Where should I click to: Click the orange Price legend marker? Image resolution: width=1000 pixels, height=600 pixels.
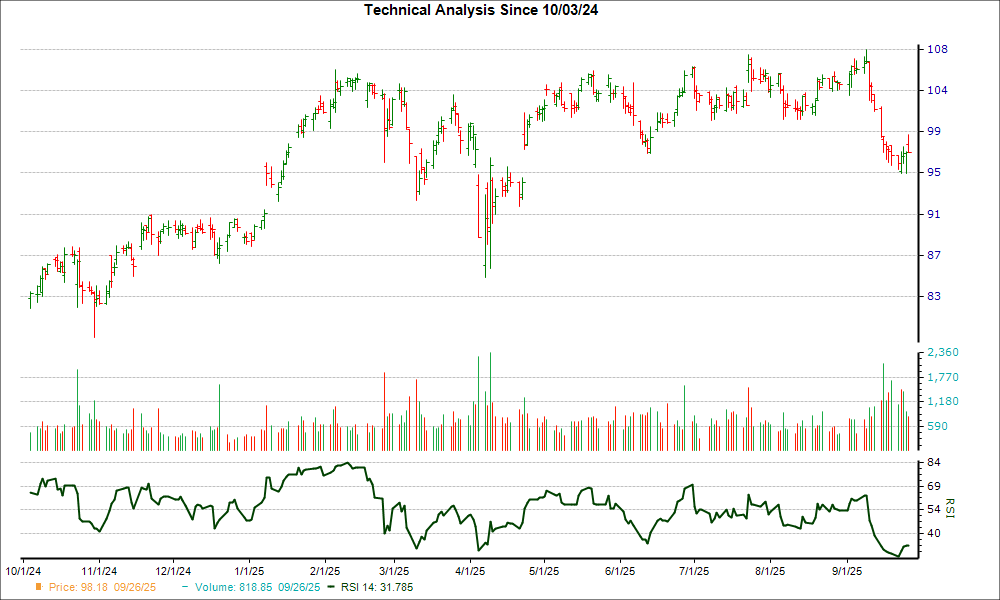tap(41, 587)
